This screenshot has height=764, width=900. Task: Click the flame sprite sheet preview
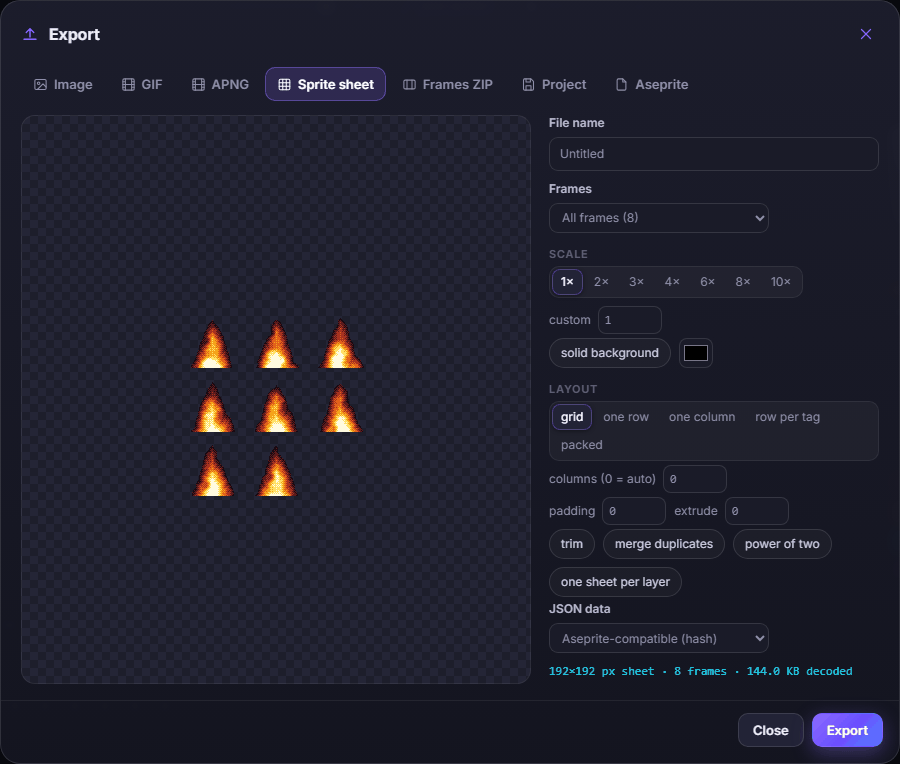click(276, 400)
